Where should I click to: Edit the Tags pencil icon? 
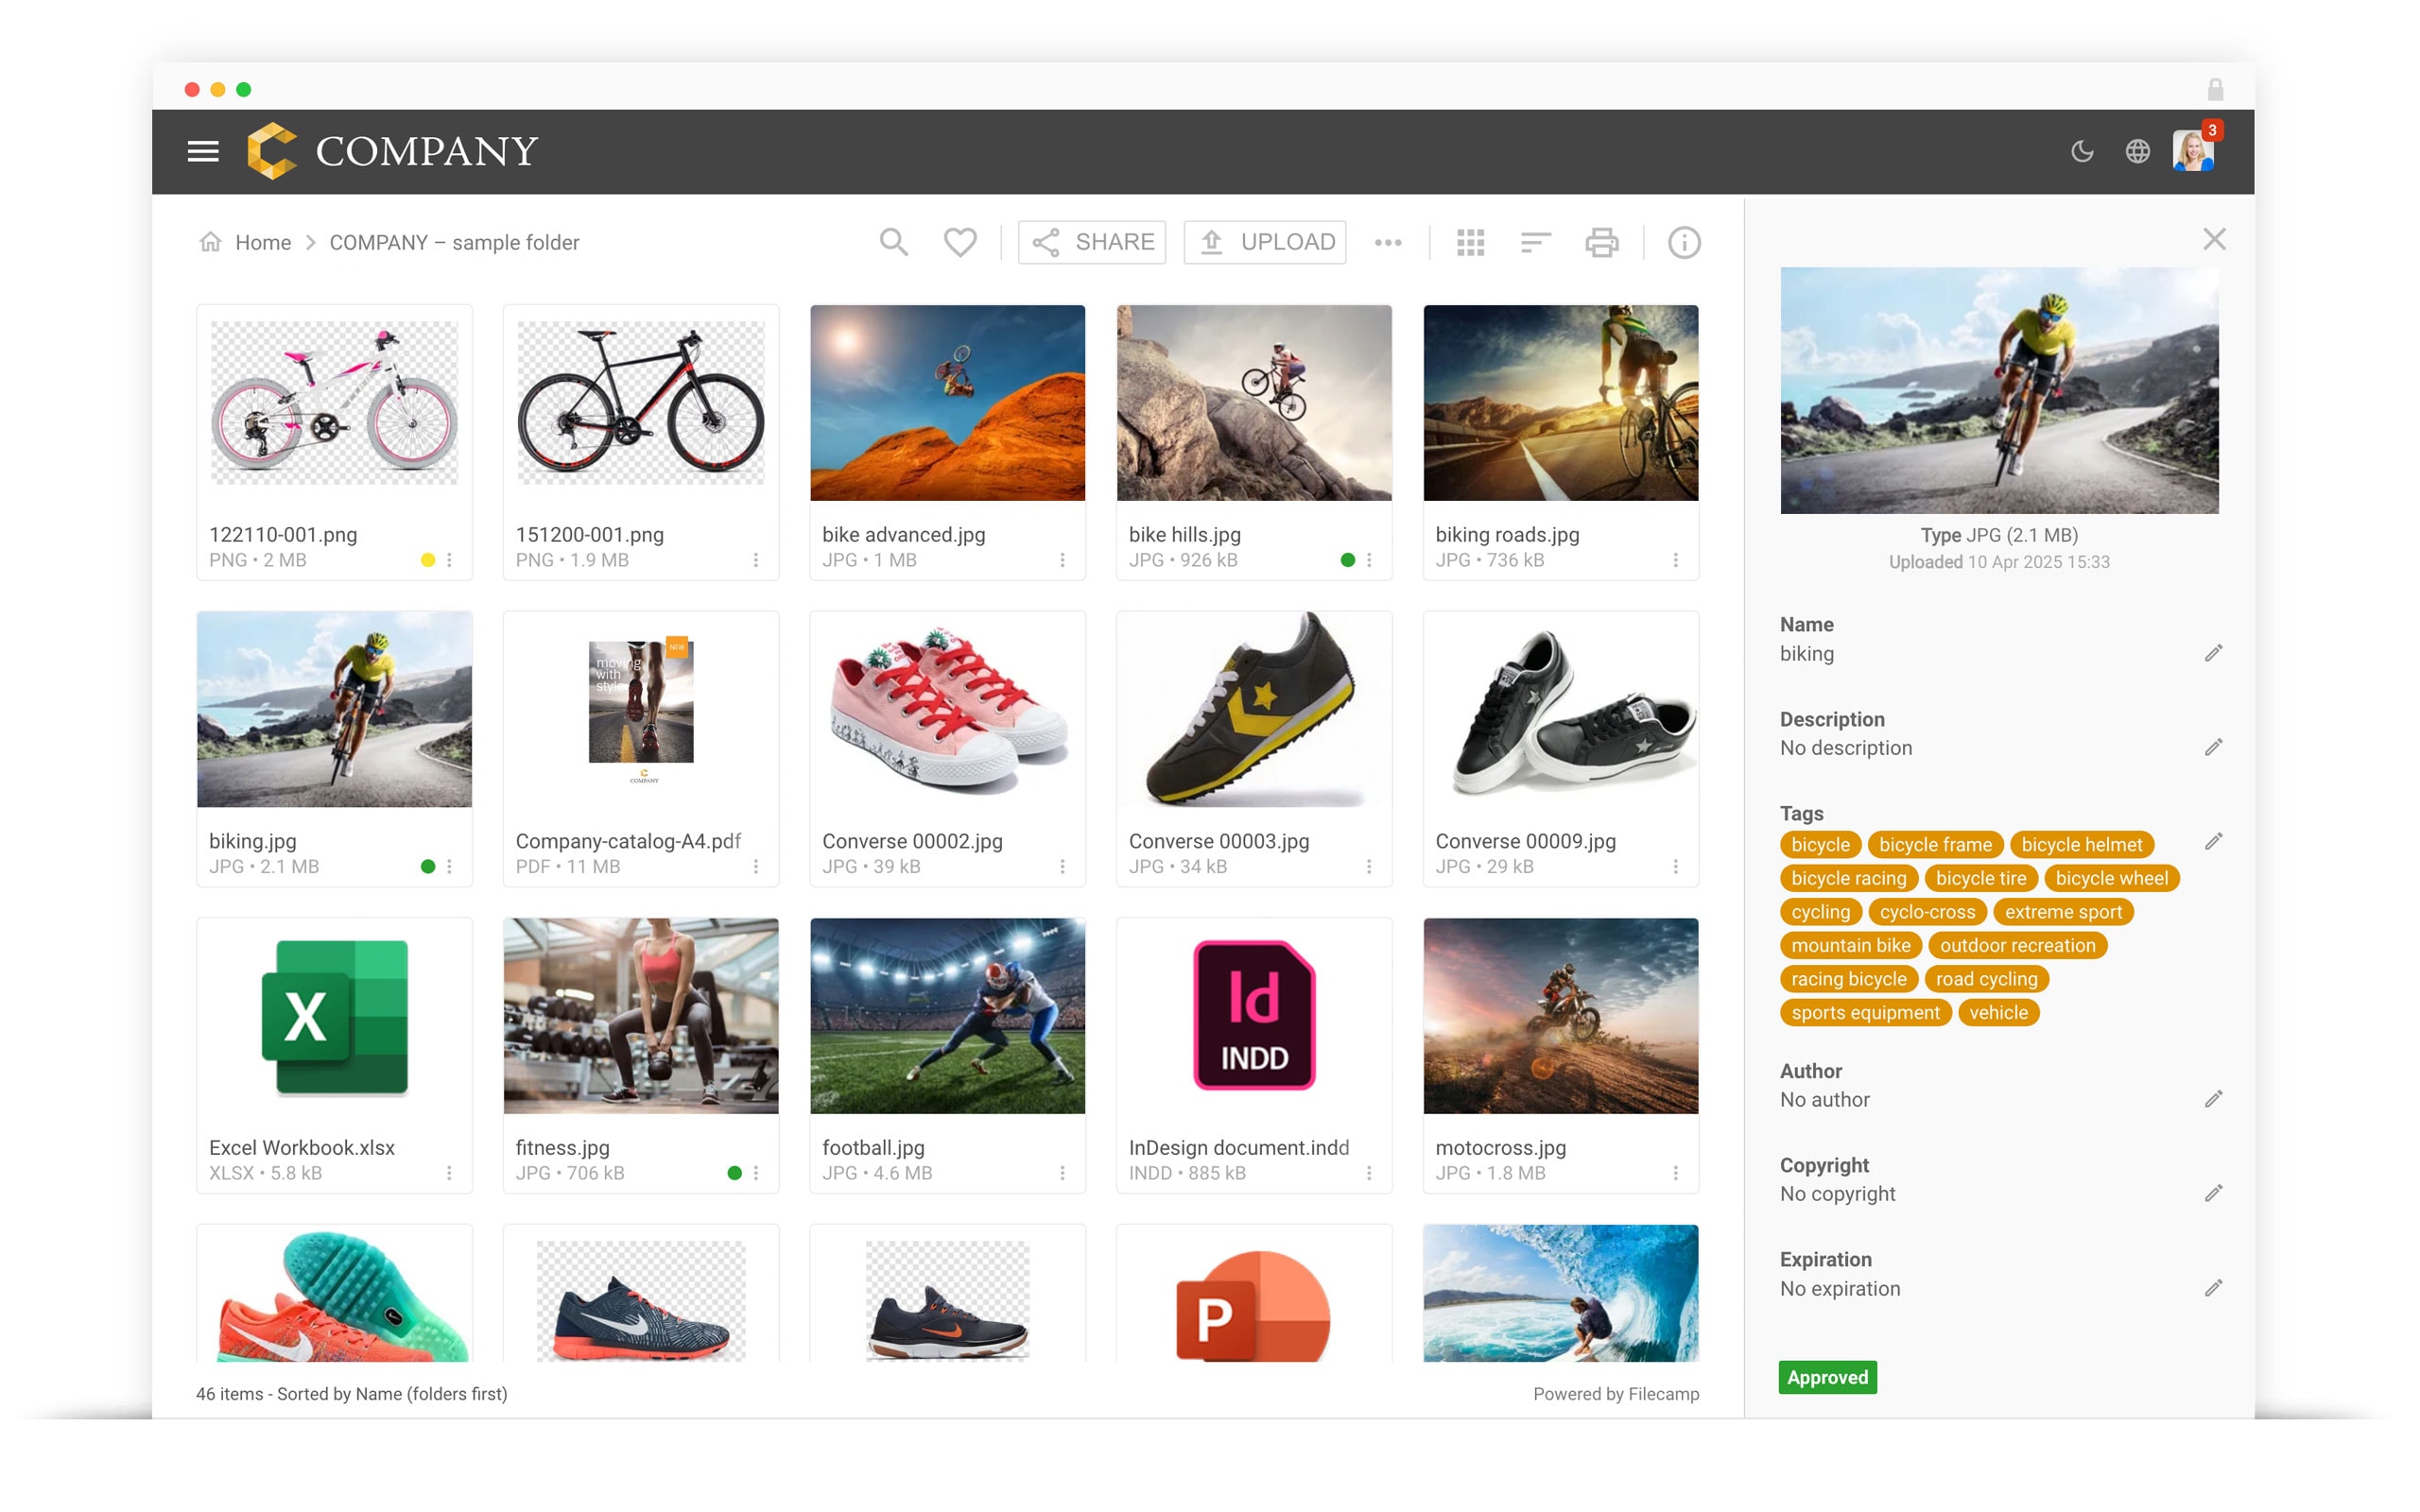pyautogui.click(x=2213, y=841)
